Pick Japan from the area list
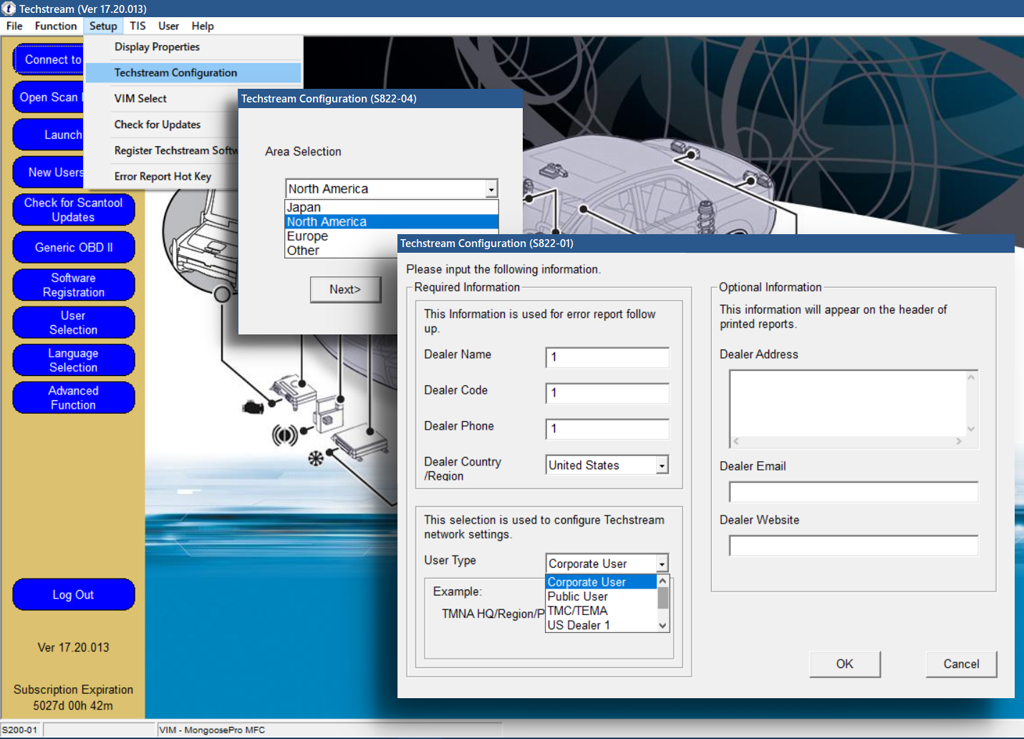The height and width of the screenshot is (739, 1024). point(303,208)
